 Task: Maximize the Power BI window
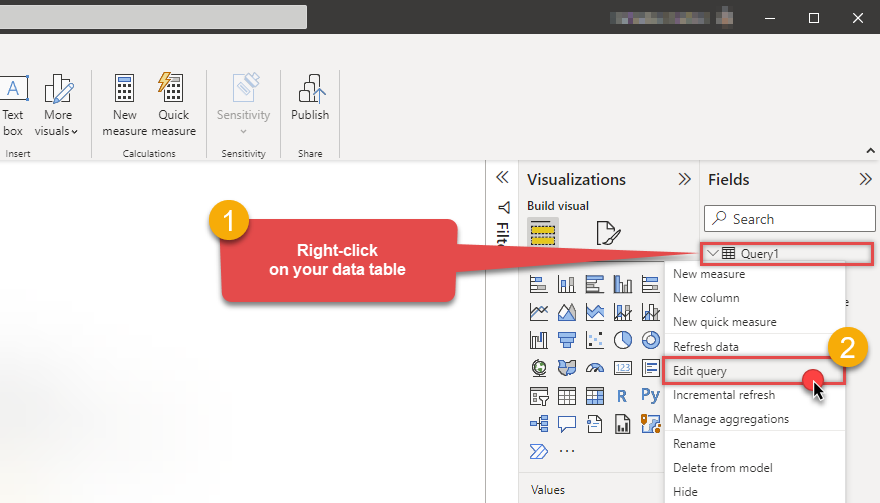[x=814, y=18]
